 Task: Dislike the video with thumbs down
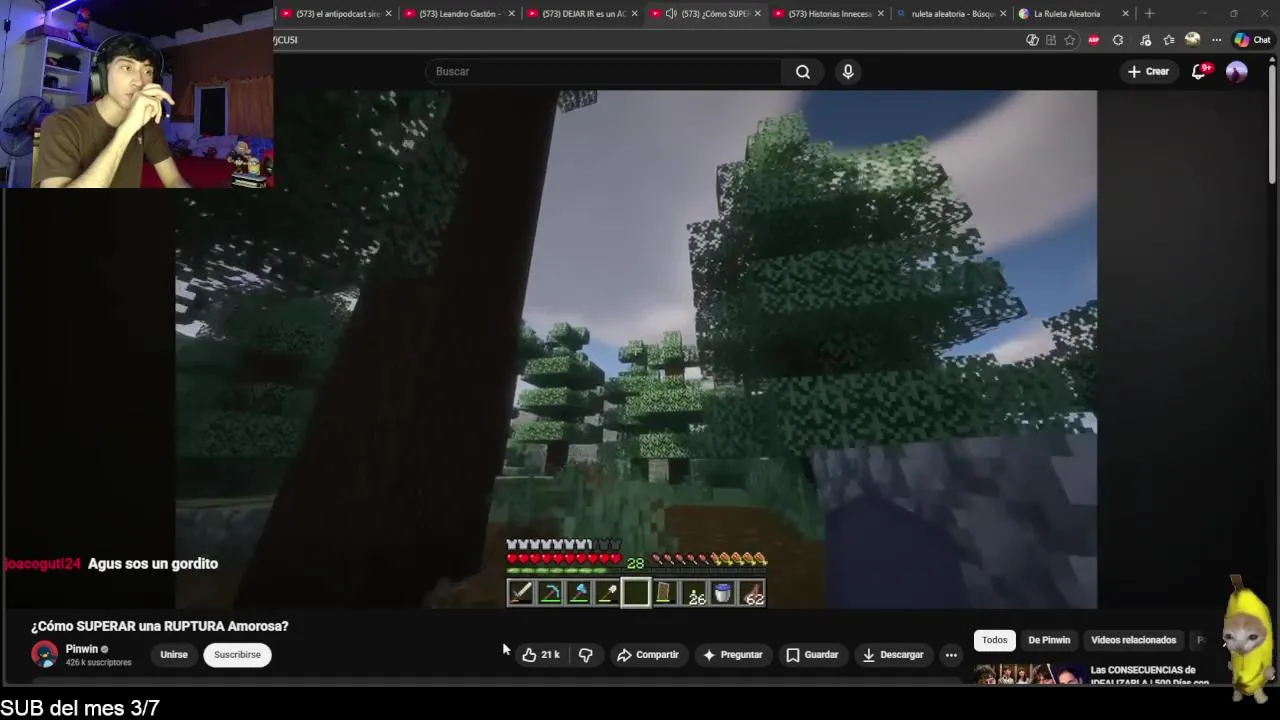[x=586, y=654]
